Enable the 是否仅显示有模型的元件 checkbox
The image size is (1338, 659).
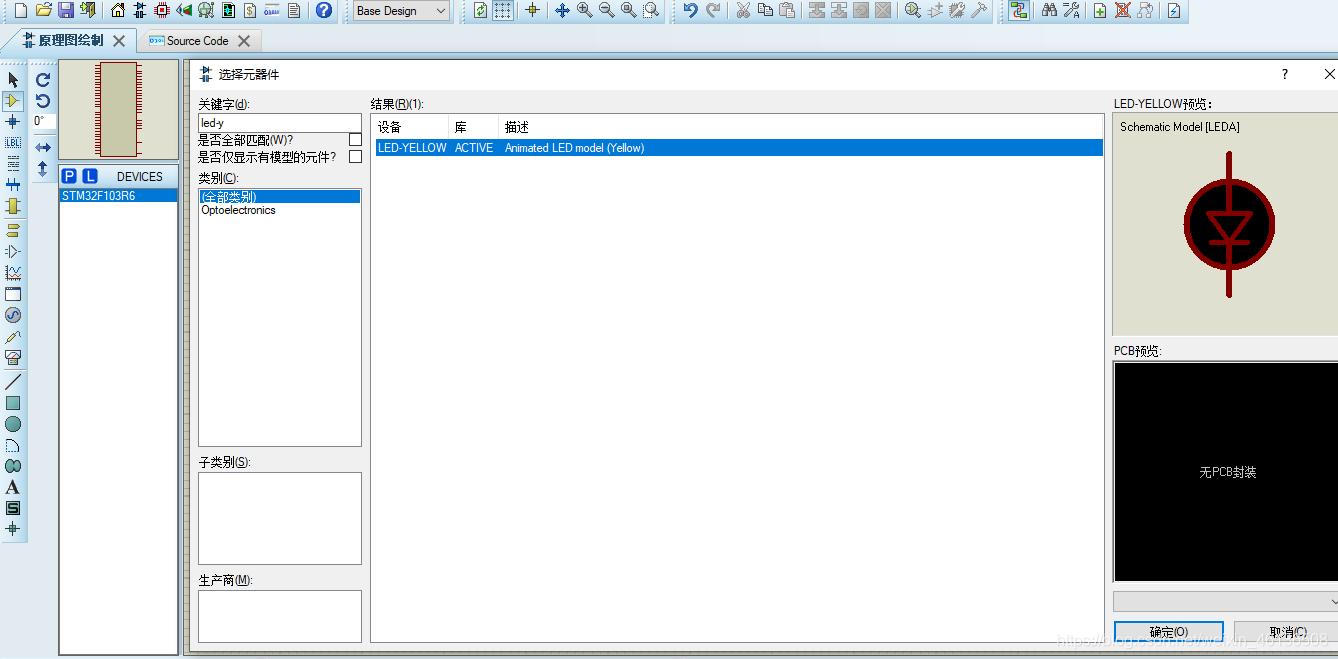click(x=355, y=157)
